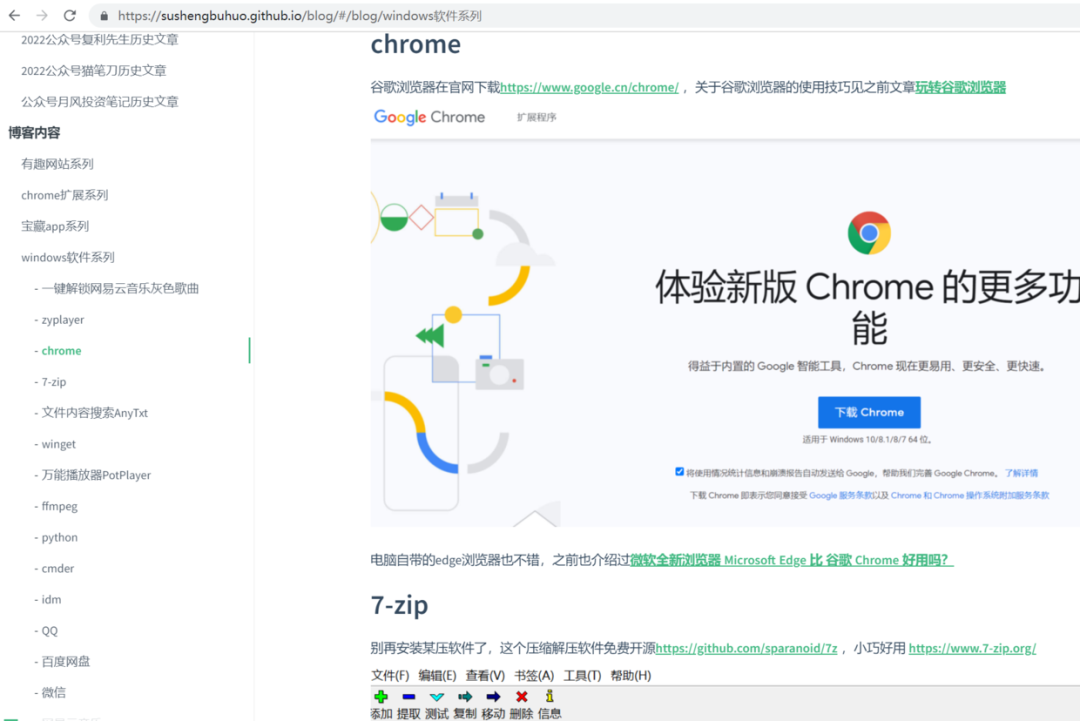This screenshot has height=721, width=1080.
Task: Click the 移动 arrow icon
Action: point(493,697)
